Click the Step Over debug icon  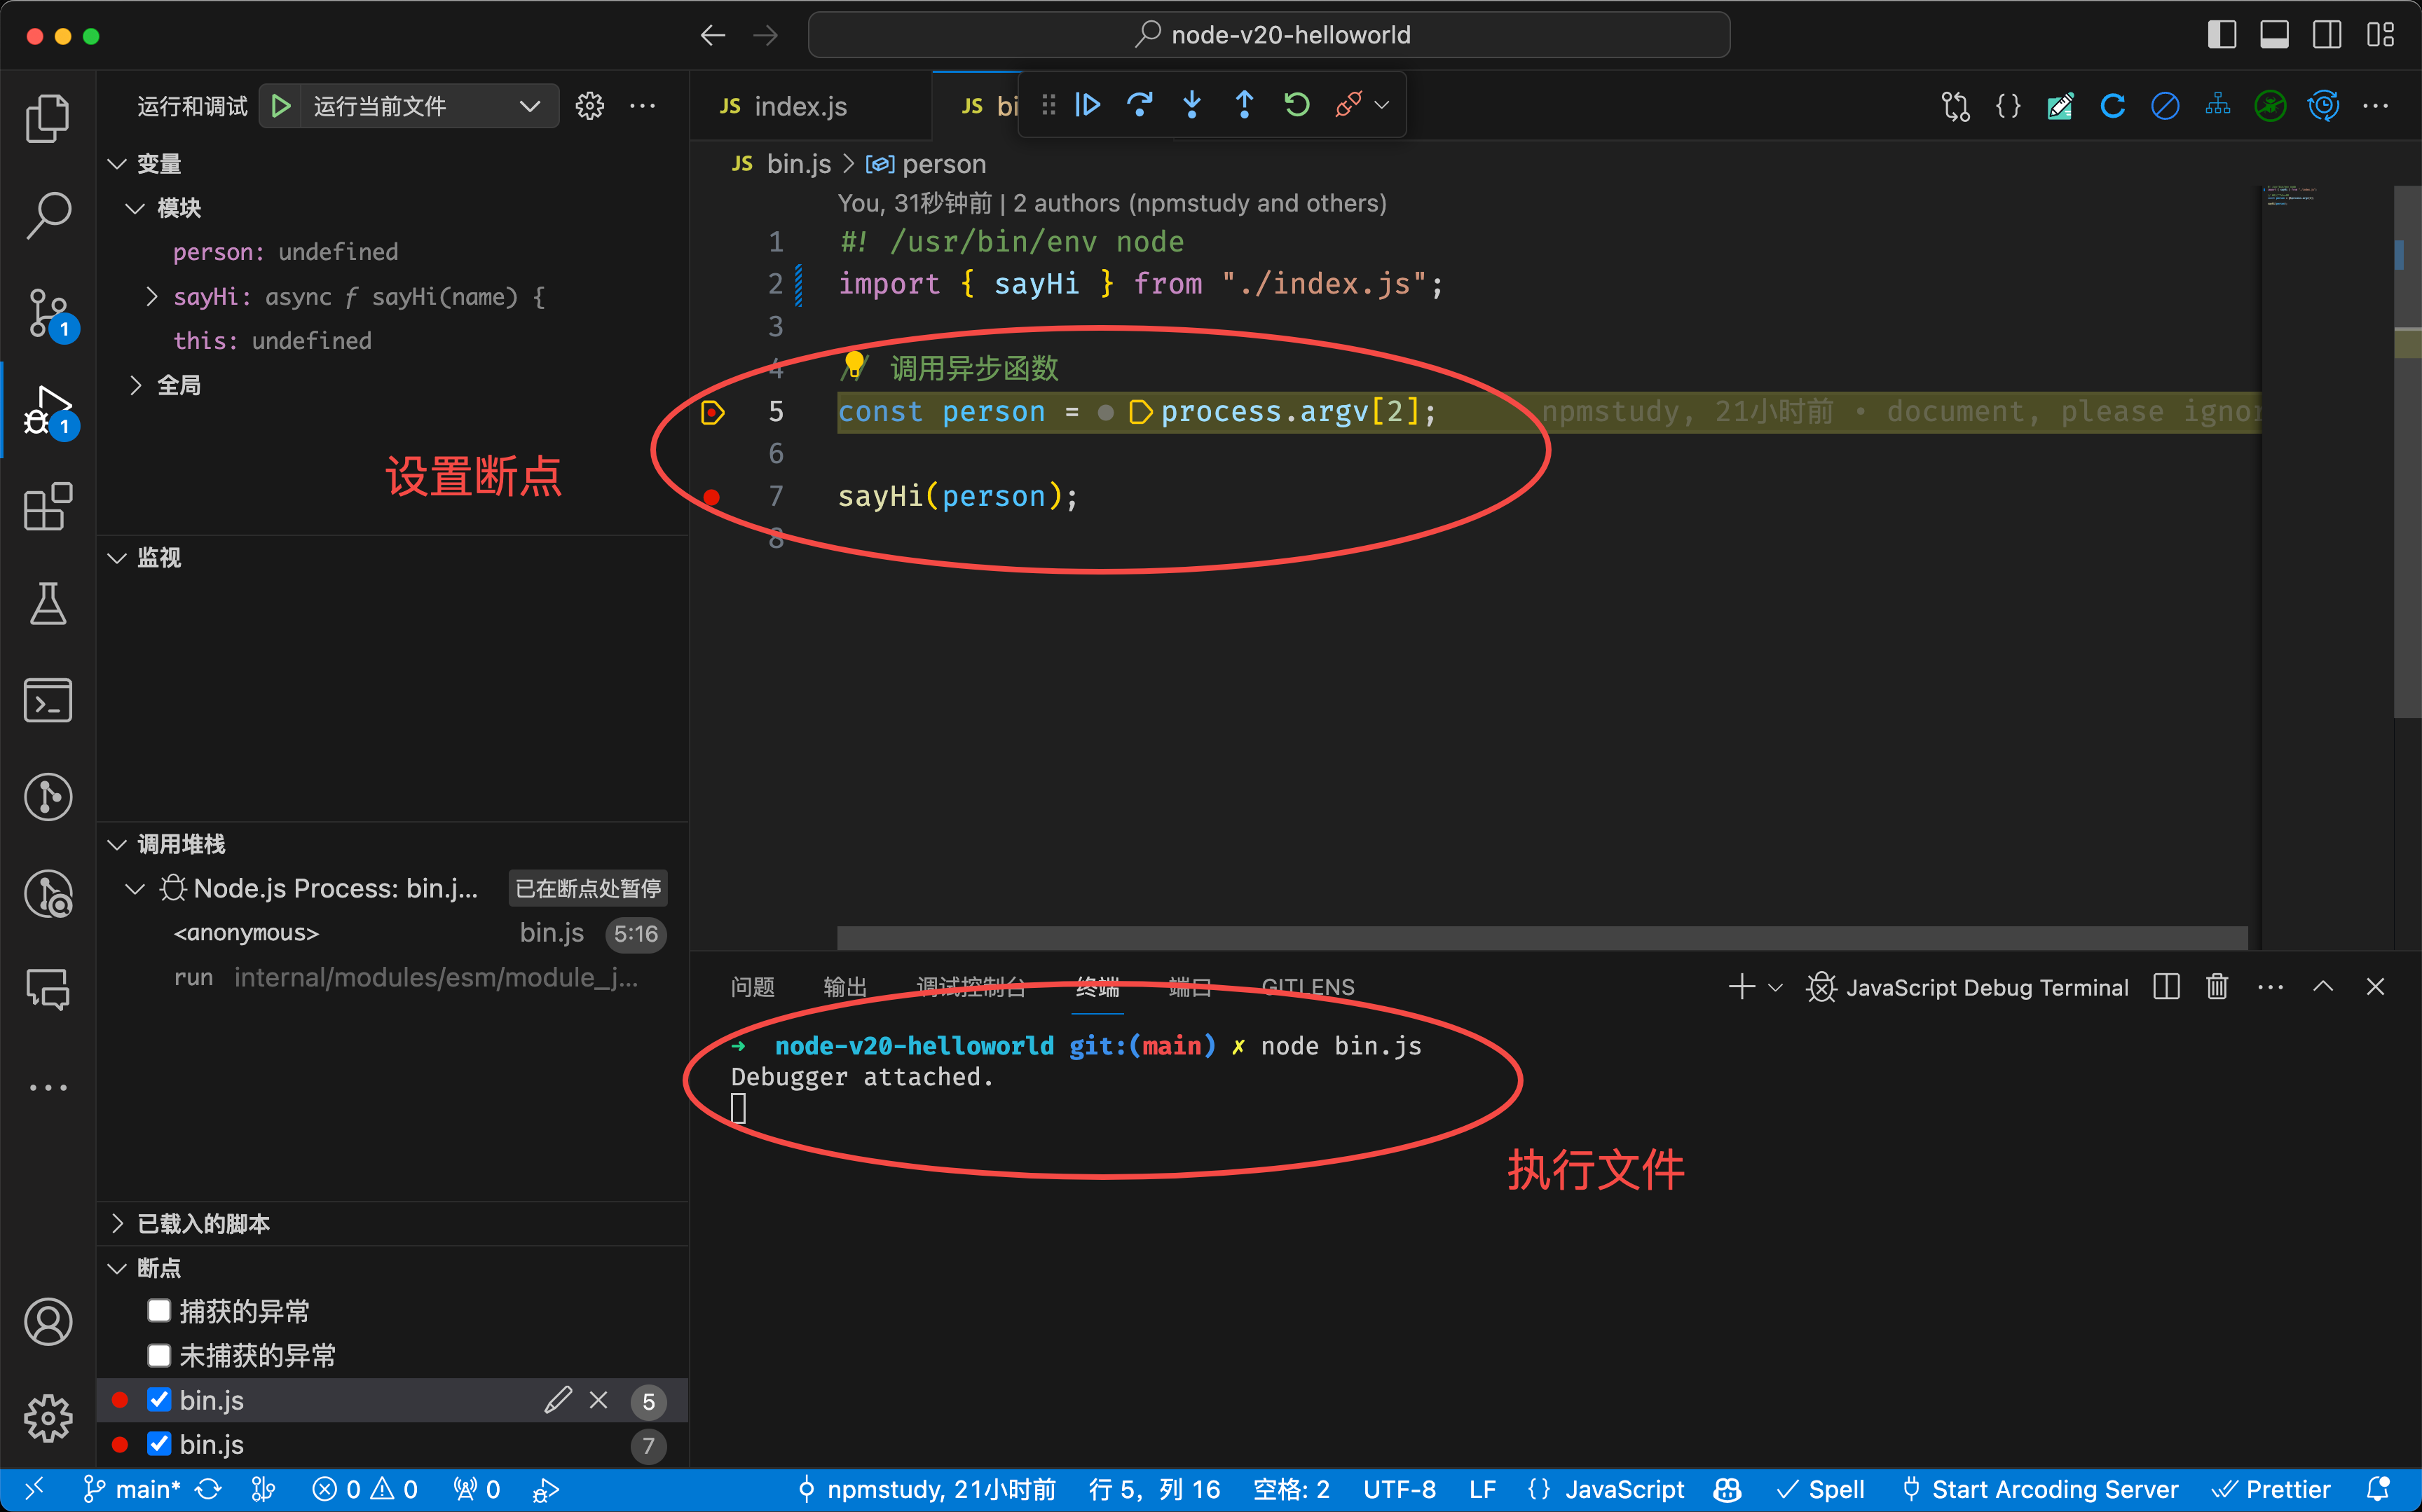click(x=1140, y=105)
